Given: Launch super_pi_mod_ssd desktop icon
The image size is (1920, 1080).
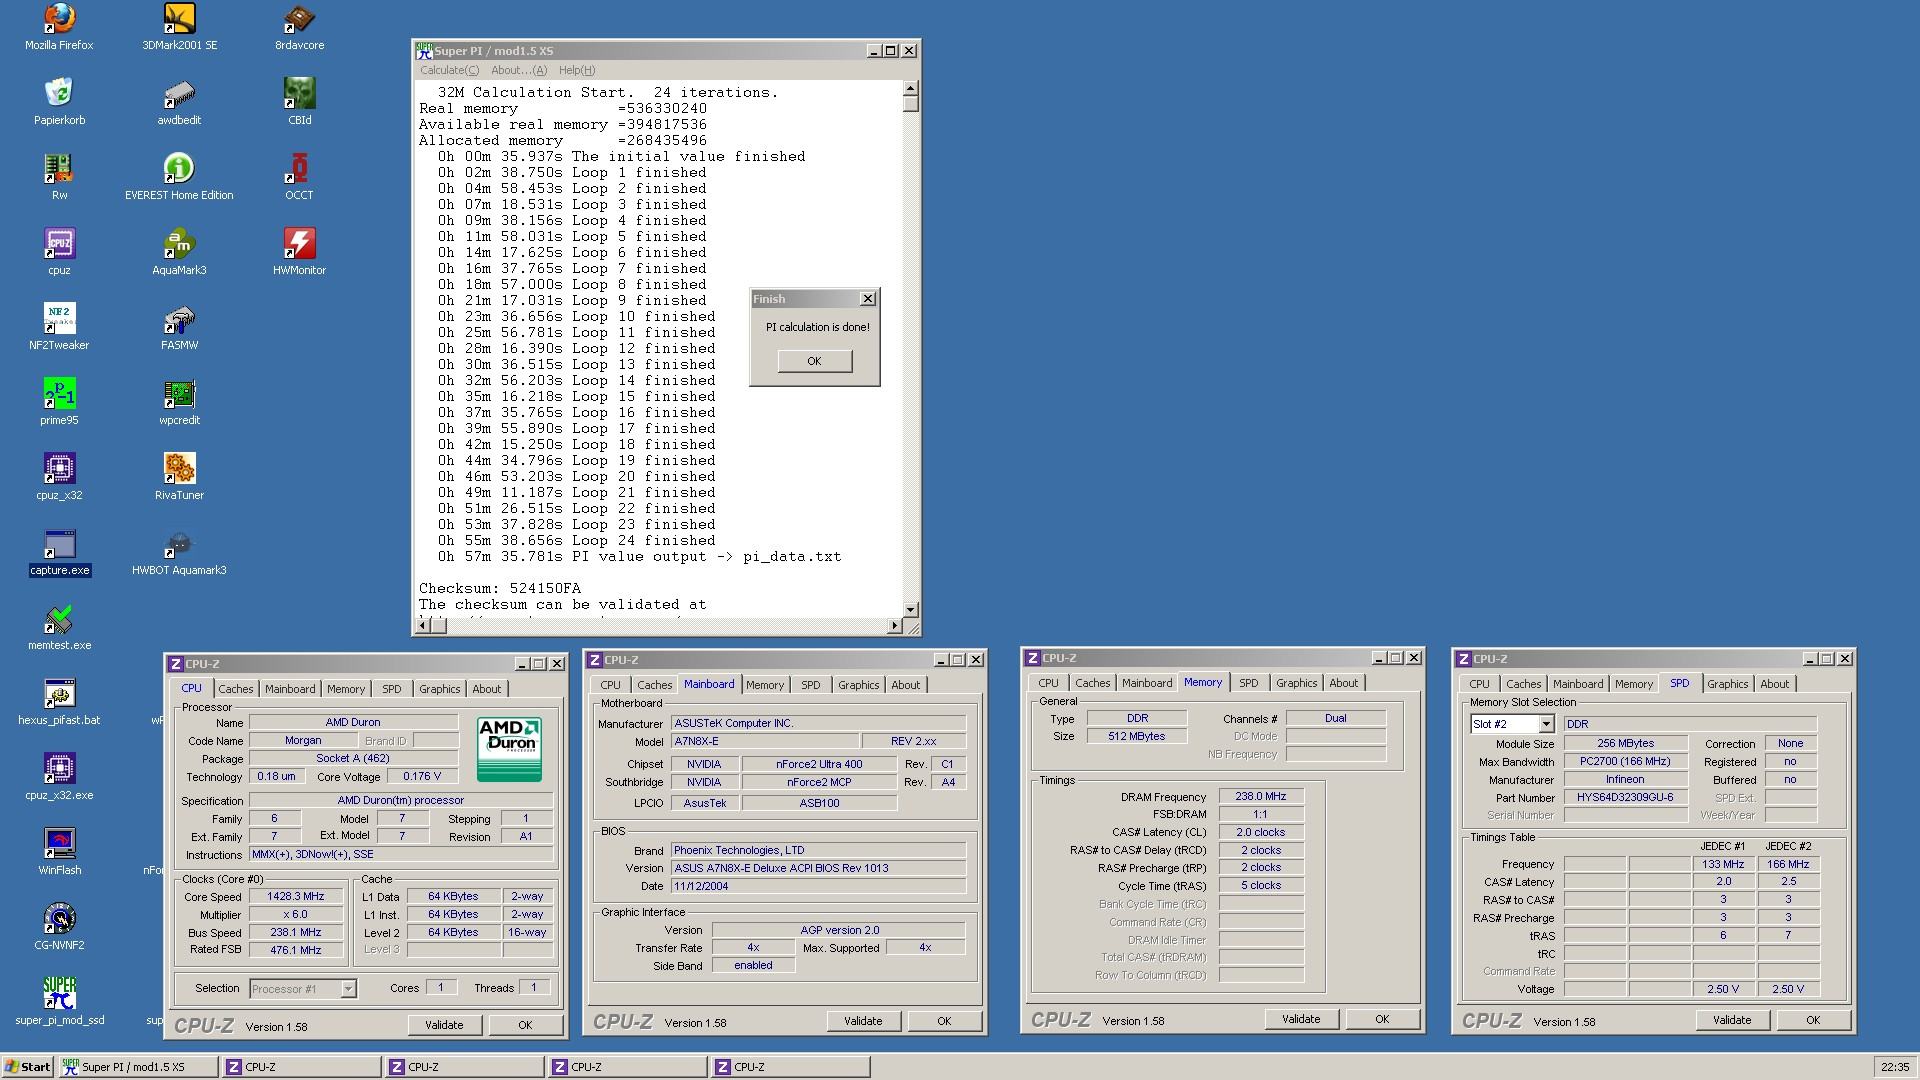Looking at the screenshot, I should point(59,1002).
